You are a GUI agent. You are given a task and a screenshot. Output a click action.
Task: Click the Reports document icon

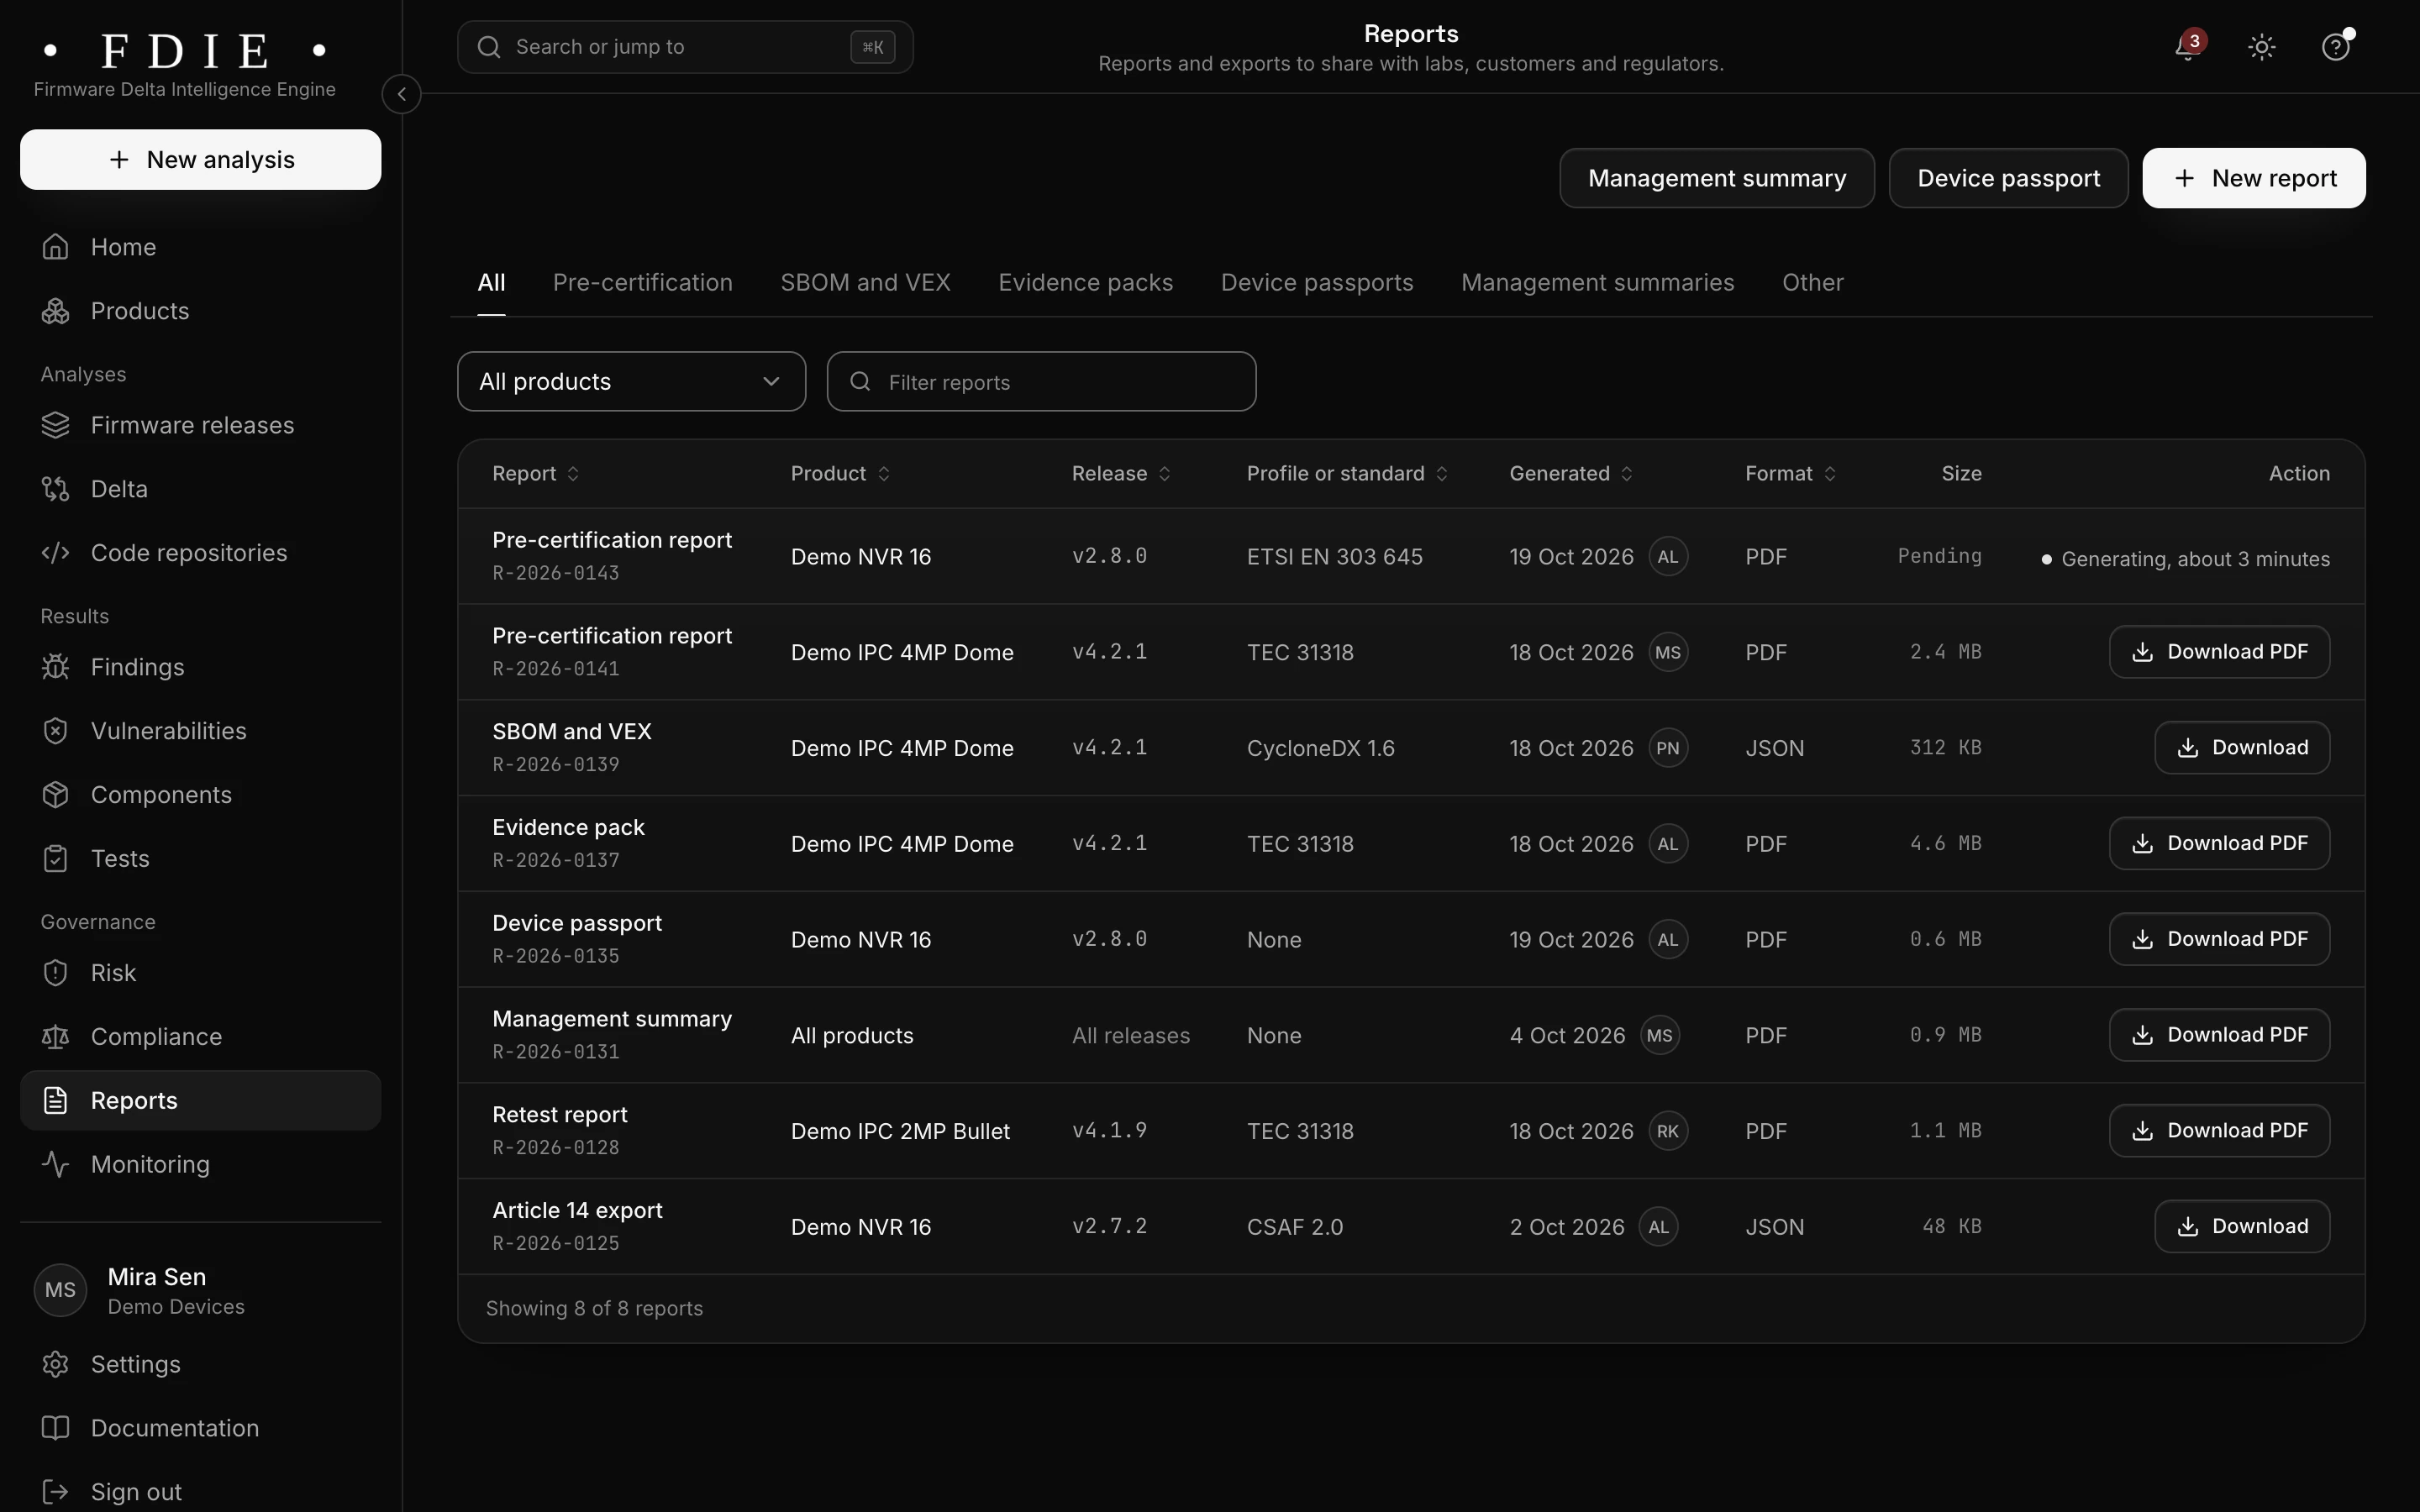56,1101
